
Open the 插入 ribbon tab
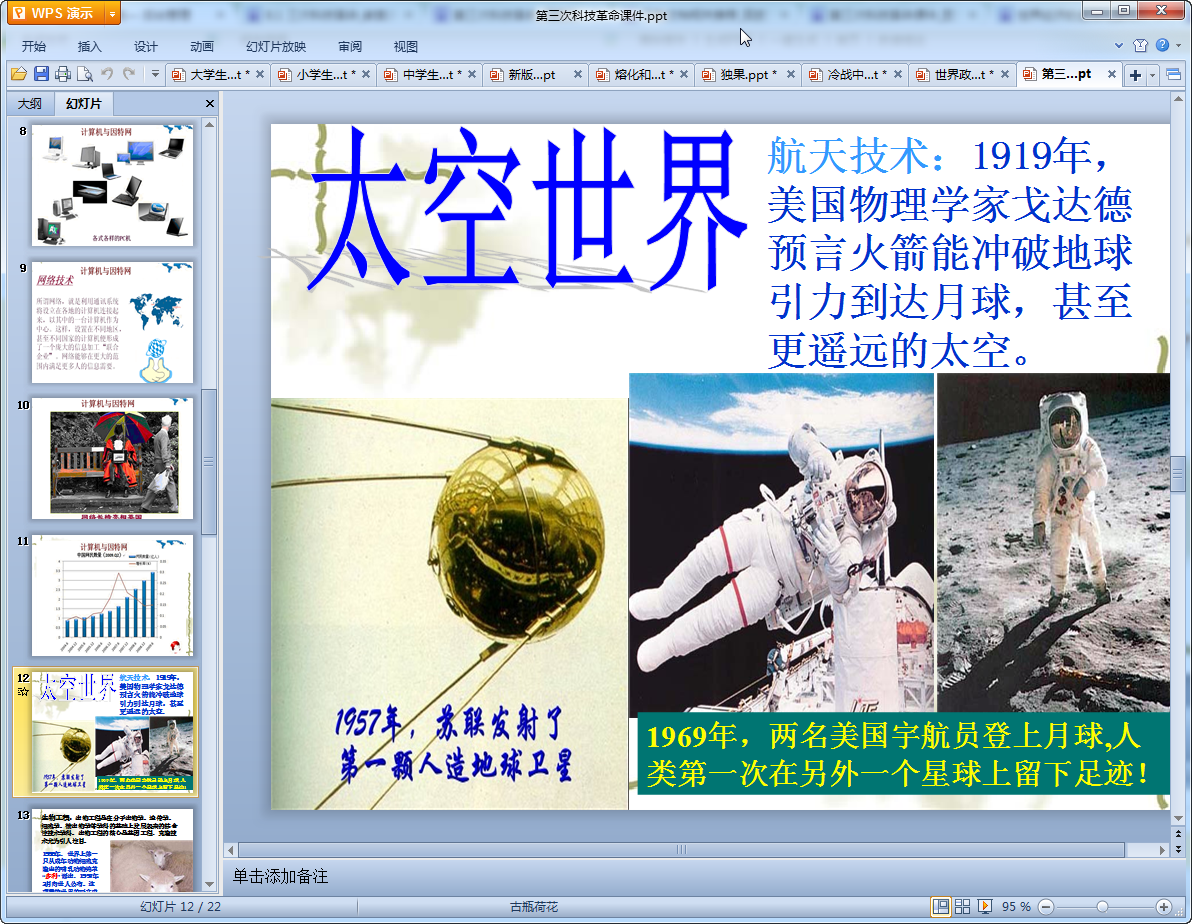(x=90, y=46)
